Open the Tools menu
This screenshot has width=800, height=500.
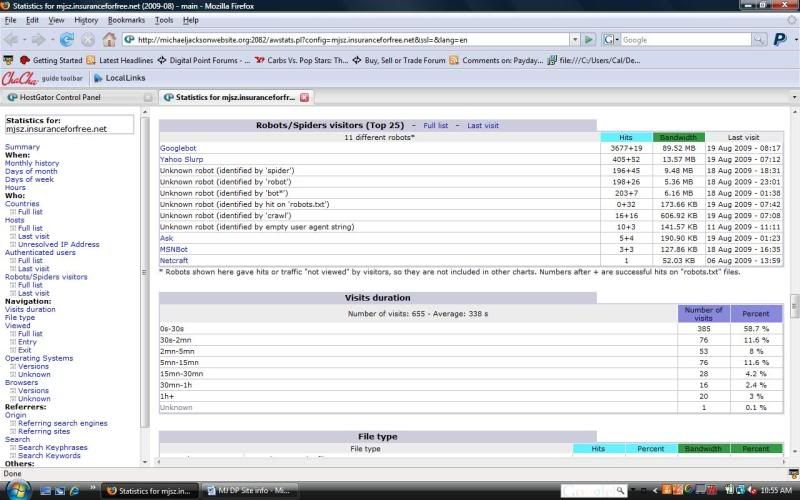point(164,20)
